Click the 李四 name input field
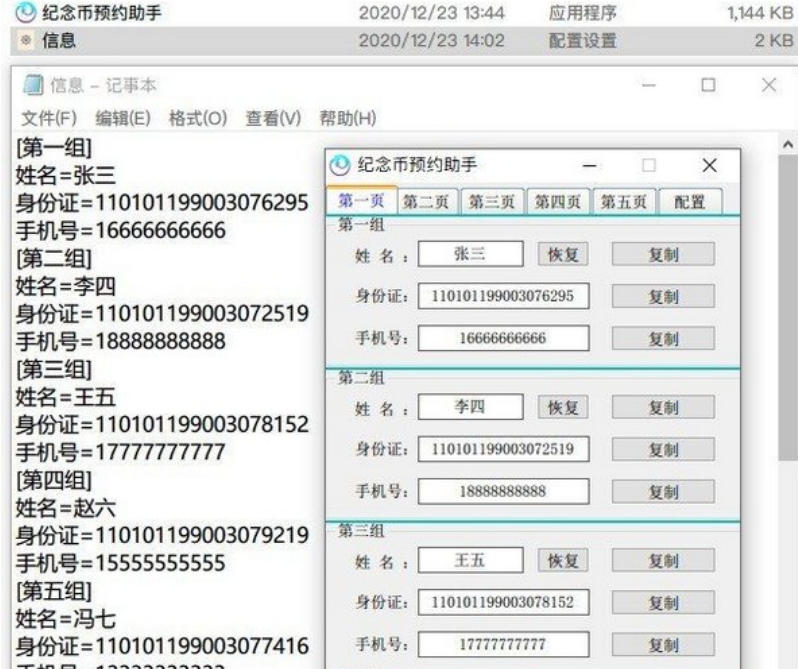This screenshot has width=798, height=669. click(x=471, y=408)
